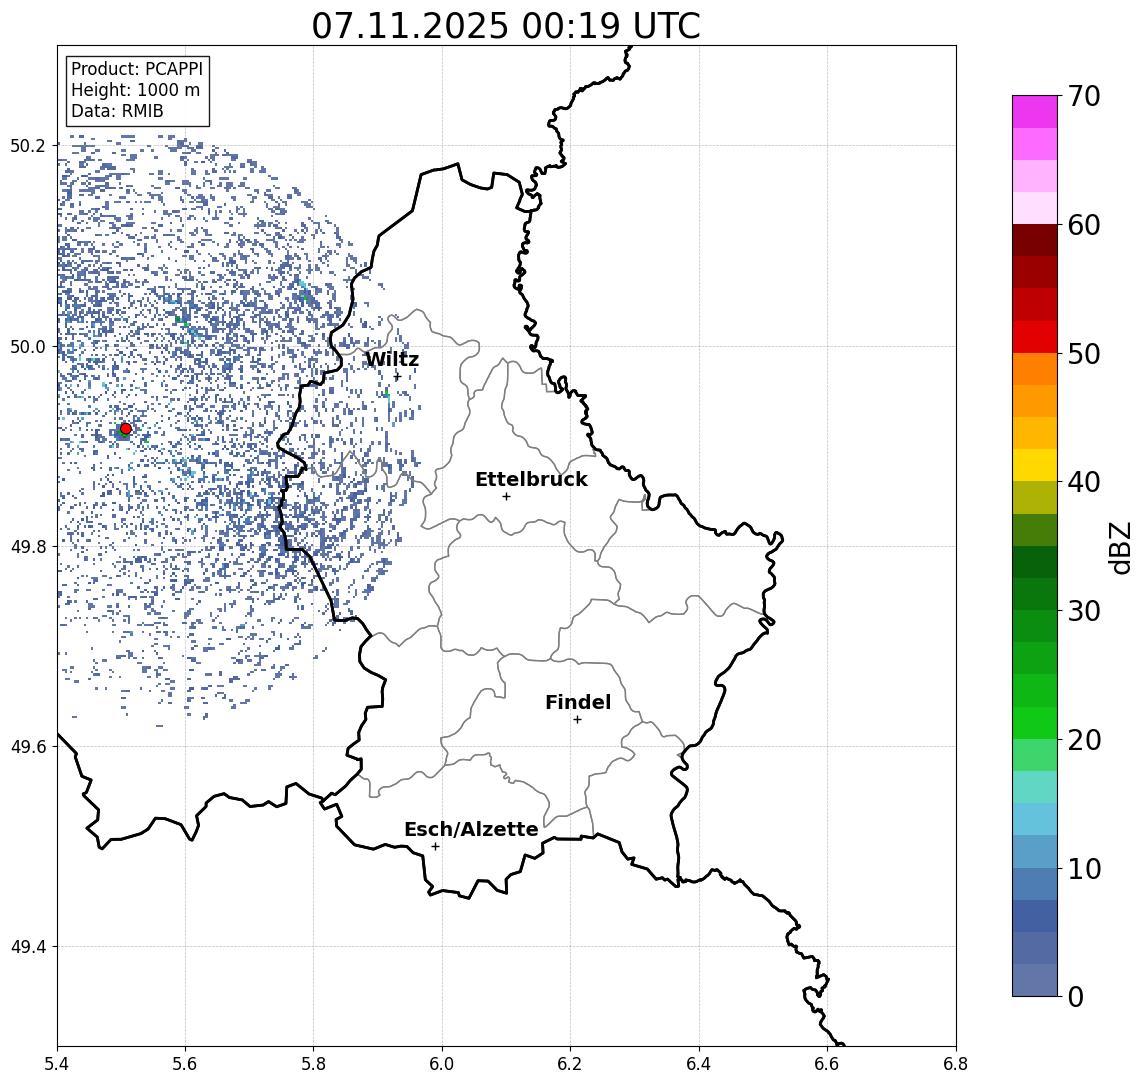Screen dimensions: 1145x1084
Task: Click the colorbar tick label 30
Action: (1084, 611)
